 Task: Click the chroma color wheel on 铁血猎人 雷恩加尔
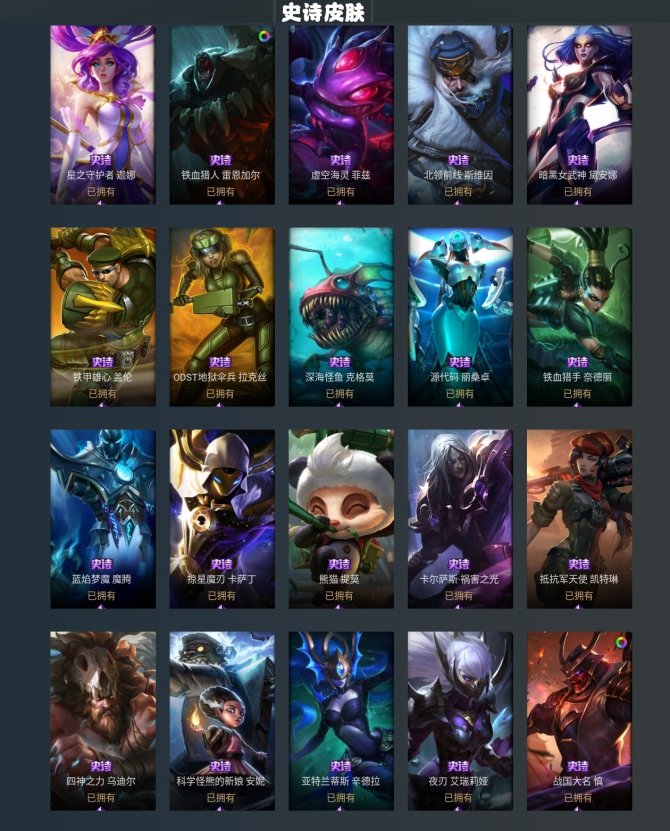264,37
